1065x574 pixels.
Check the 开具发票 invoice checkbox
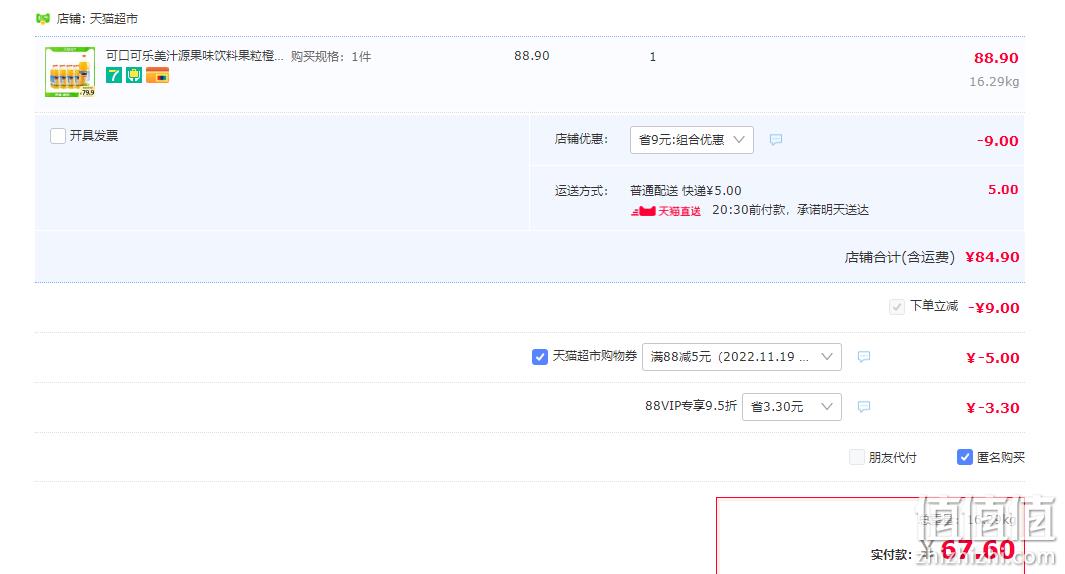click(58, 136)
